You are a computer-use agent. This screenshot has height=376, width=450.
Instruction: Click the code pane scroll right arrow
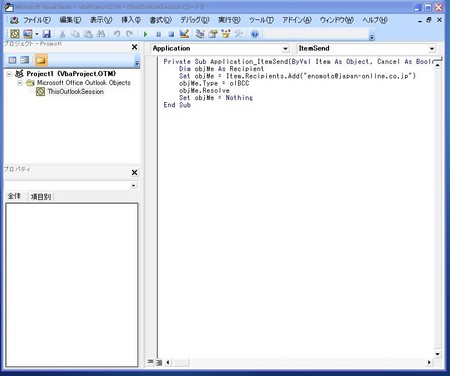429,362
